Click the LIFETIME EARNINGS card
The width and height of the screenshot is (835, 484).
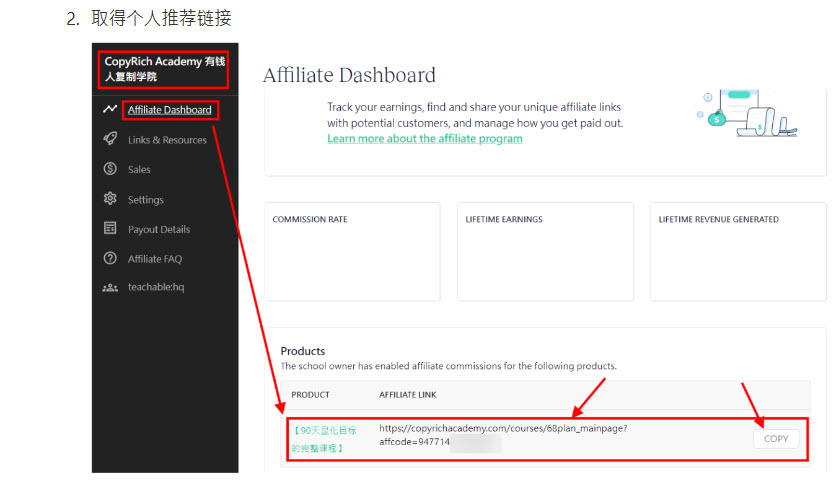pos(545,251)
